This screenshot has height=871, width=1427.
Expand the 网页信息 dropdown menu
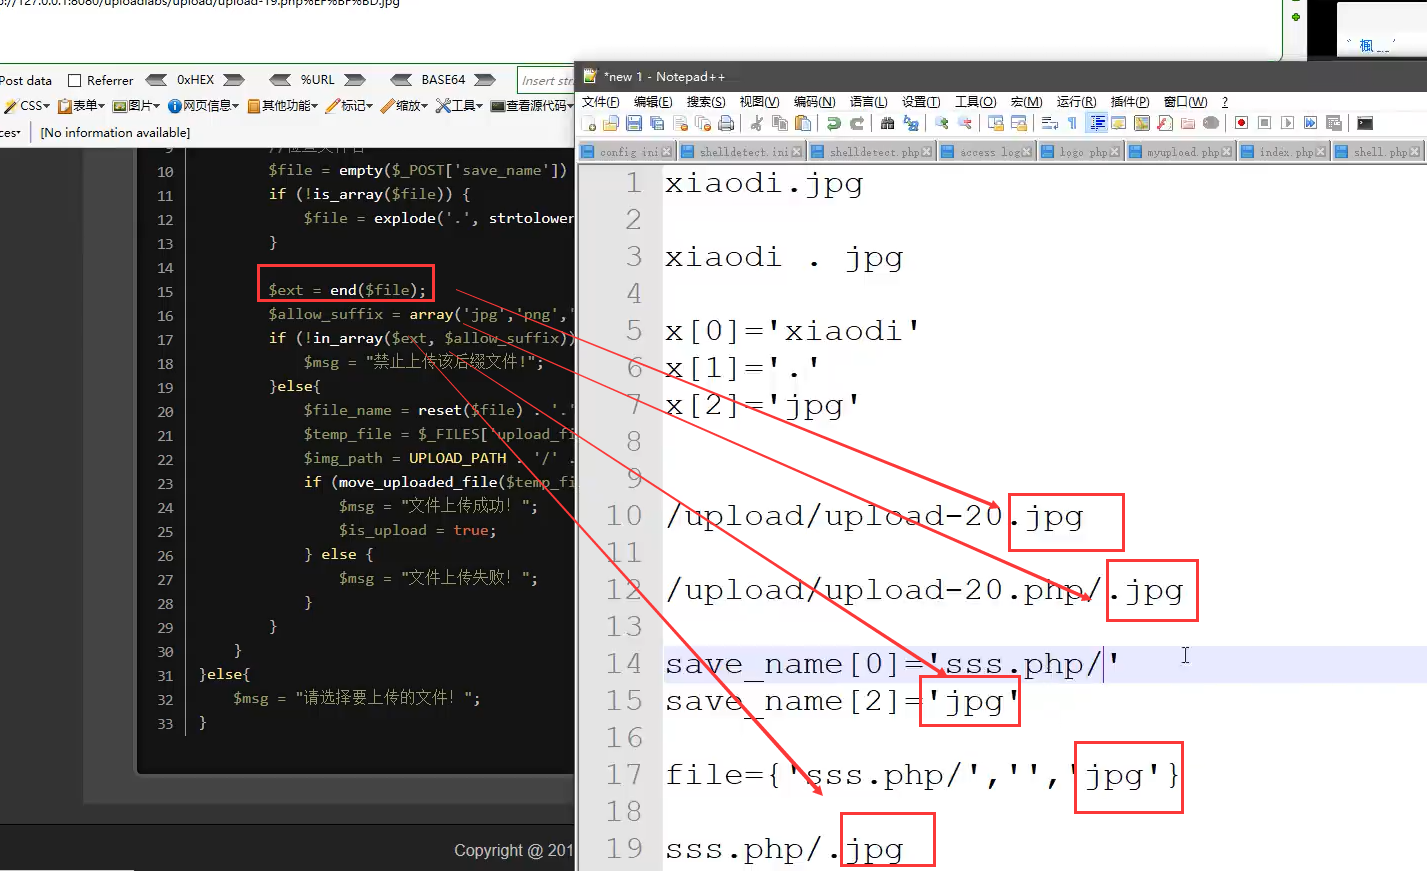(x=203, y=106)
